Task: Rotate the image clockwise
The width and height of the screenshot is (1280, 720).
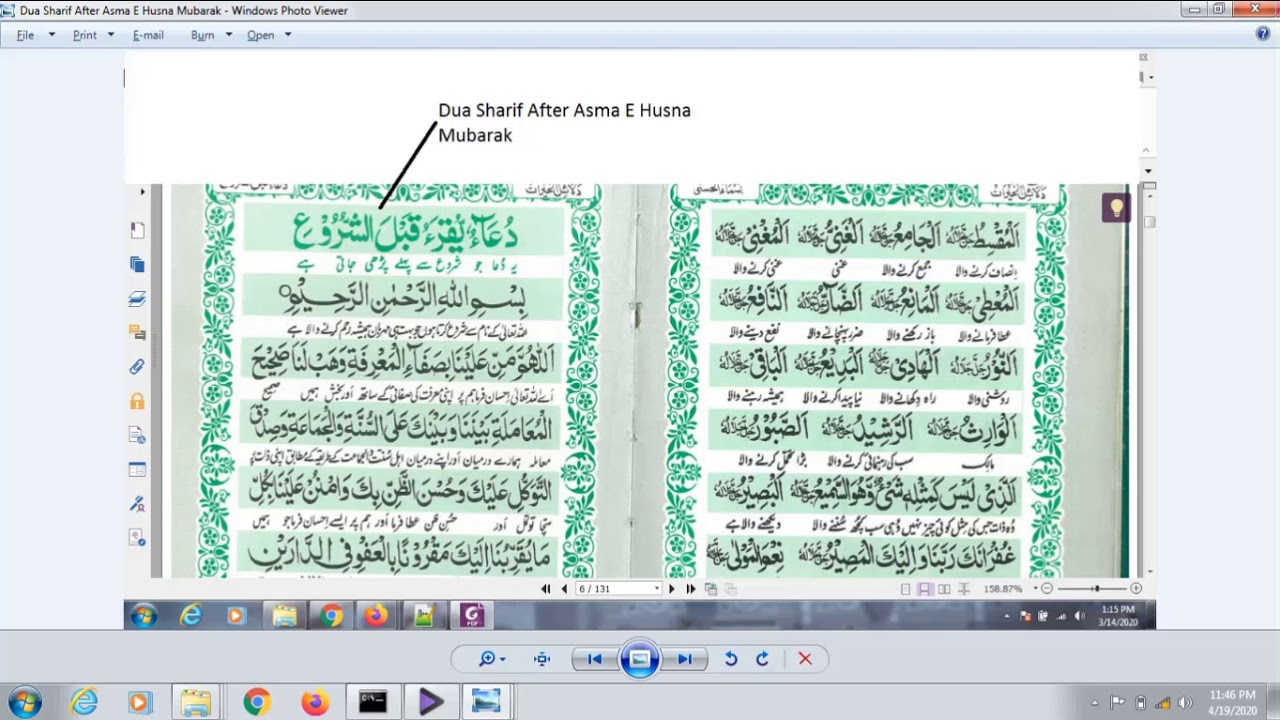Action: 762,659
